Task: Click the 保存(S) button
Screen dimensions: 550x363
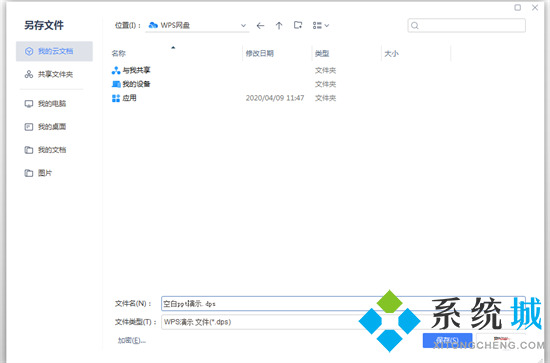Action: click(447, 340)
